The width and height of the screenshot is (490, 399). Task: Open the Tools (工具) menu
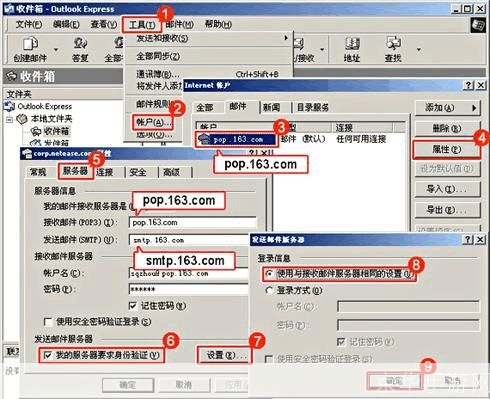coord(142,25)
